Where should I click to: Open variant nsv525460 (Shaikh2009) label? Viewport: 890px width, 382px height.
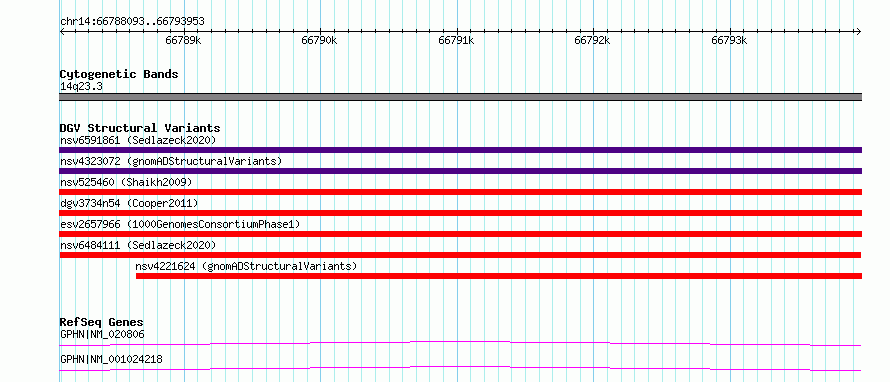(126, 182)
